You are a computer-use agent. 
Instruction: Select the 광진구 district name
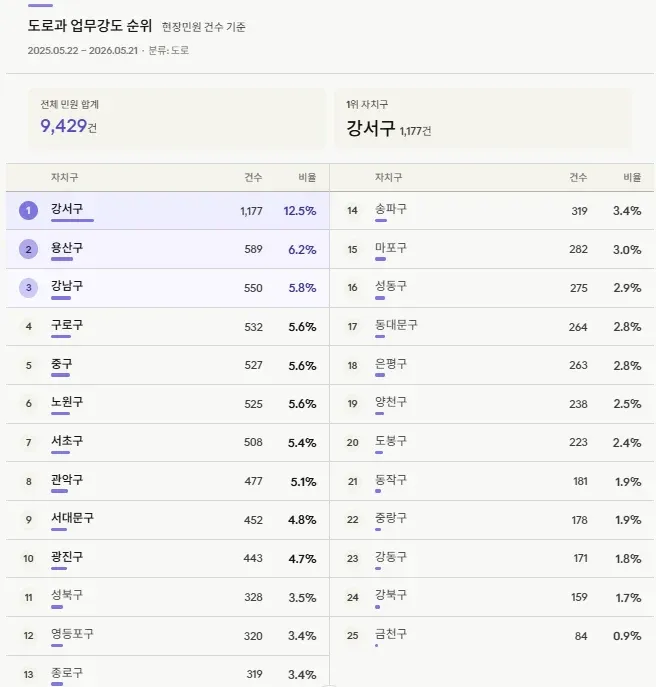click(x=67, y=556)
